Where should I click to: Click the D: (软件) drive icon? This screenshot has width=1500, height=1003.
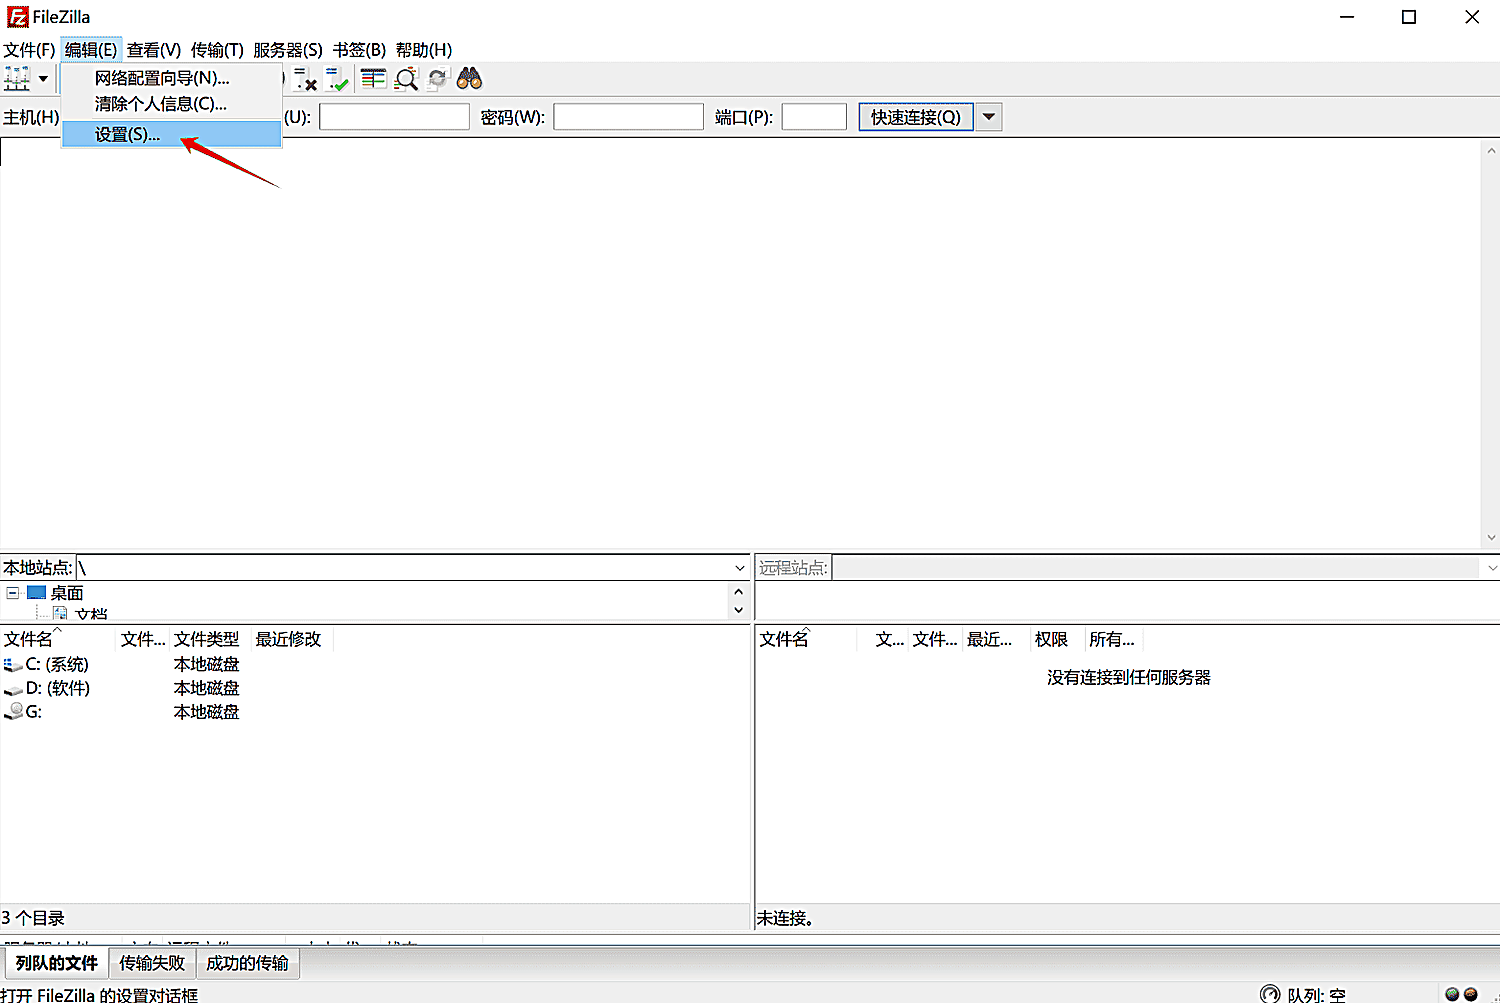pyautogui.click(x=13, y=689)
